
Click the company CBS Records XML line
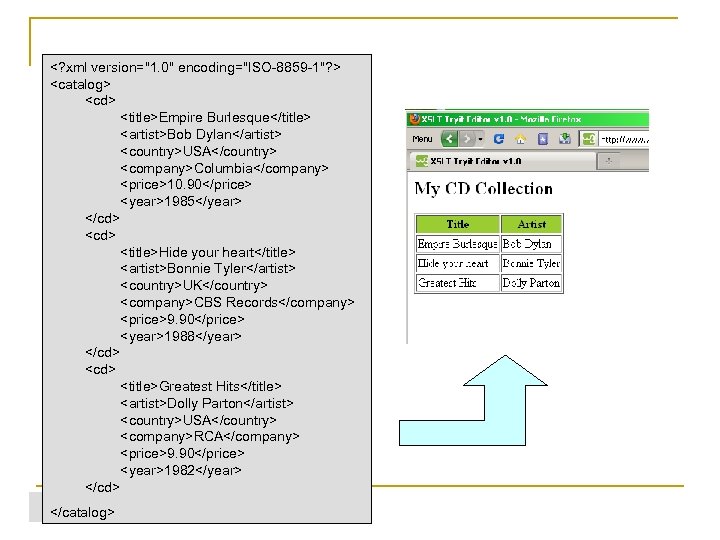point(237,303)
